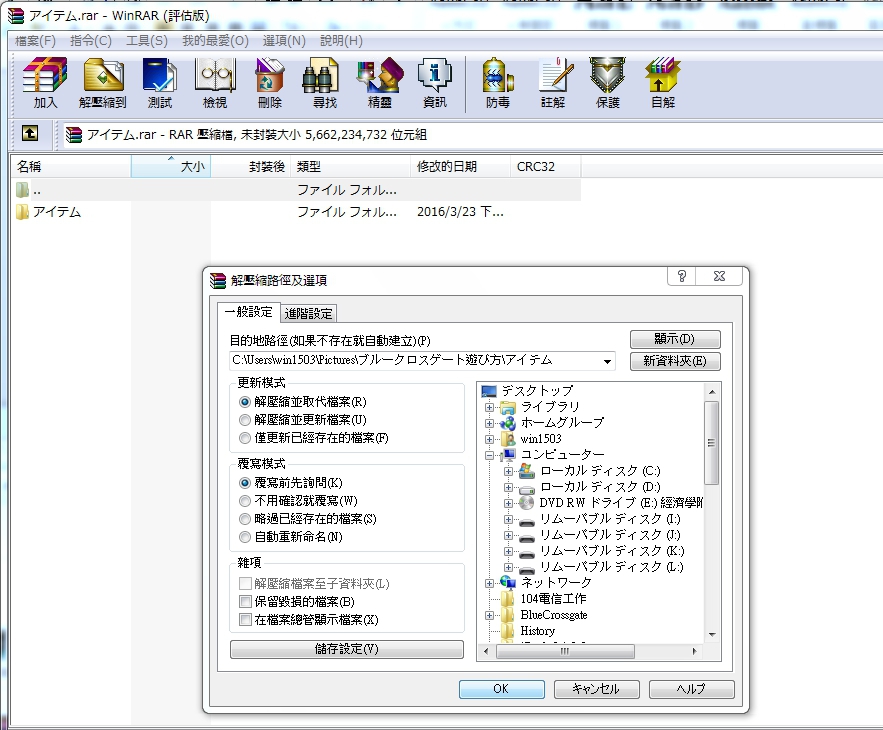883x730 pixels.
Task: Click the WinRAR title bar icon
Action: [x=16, y=16]
